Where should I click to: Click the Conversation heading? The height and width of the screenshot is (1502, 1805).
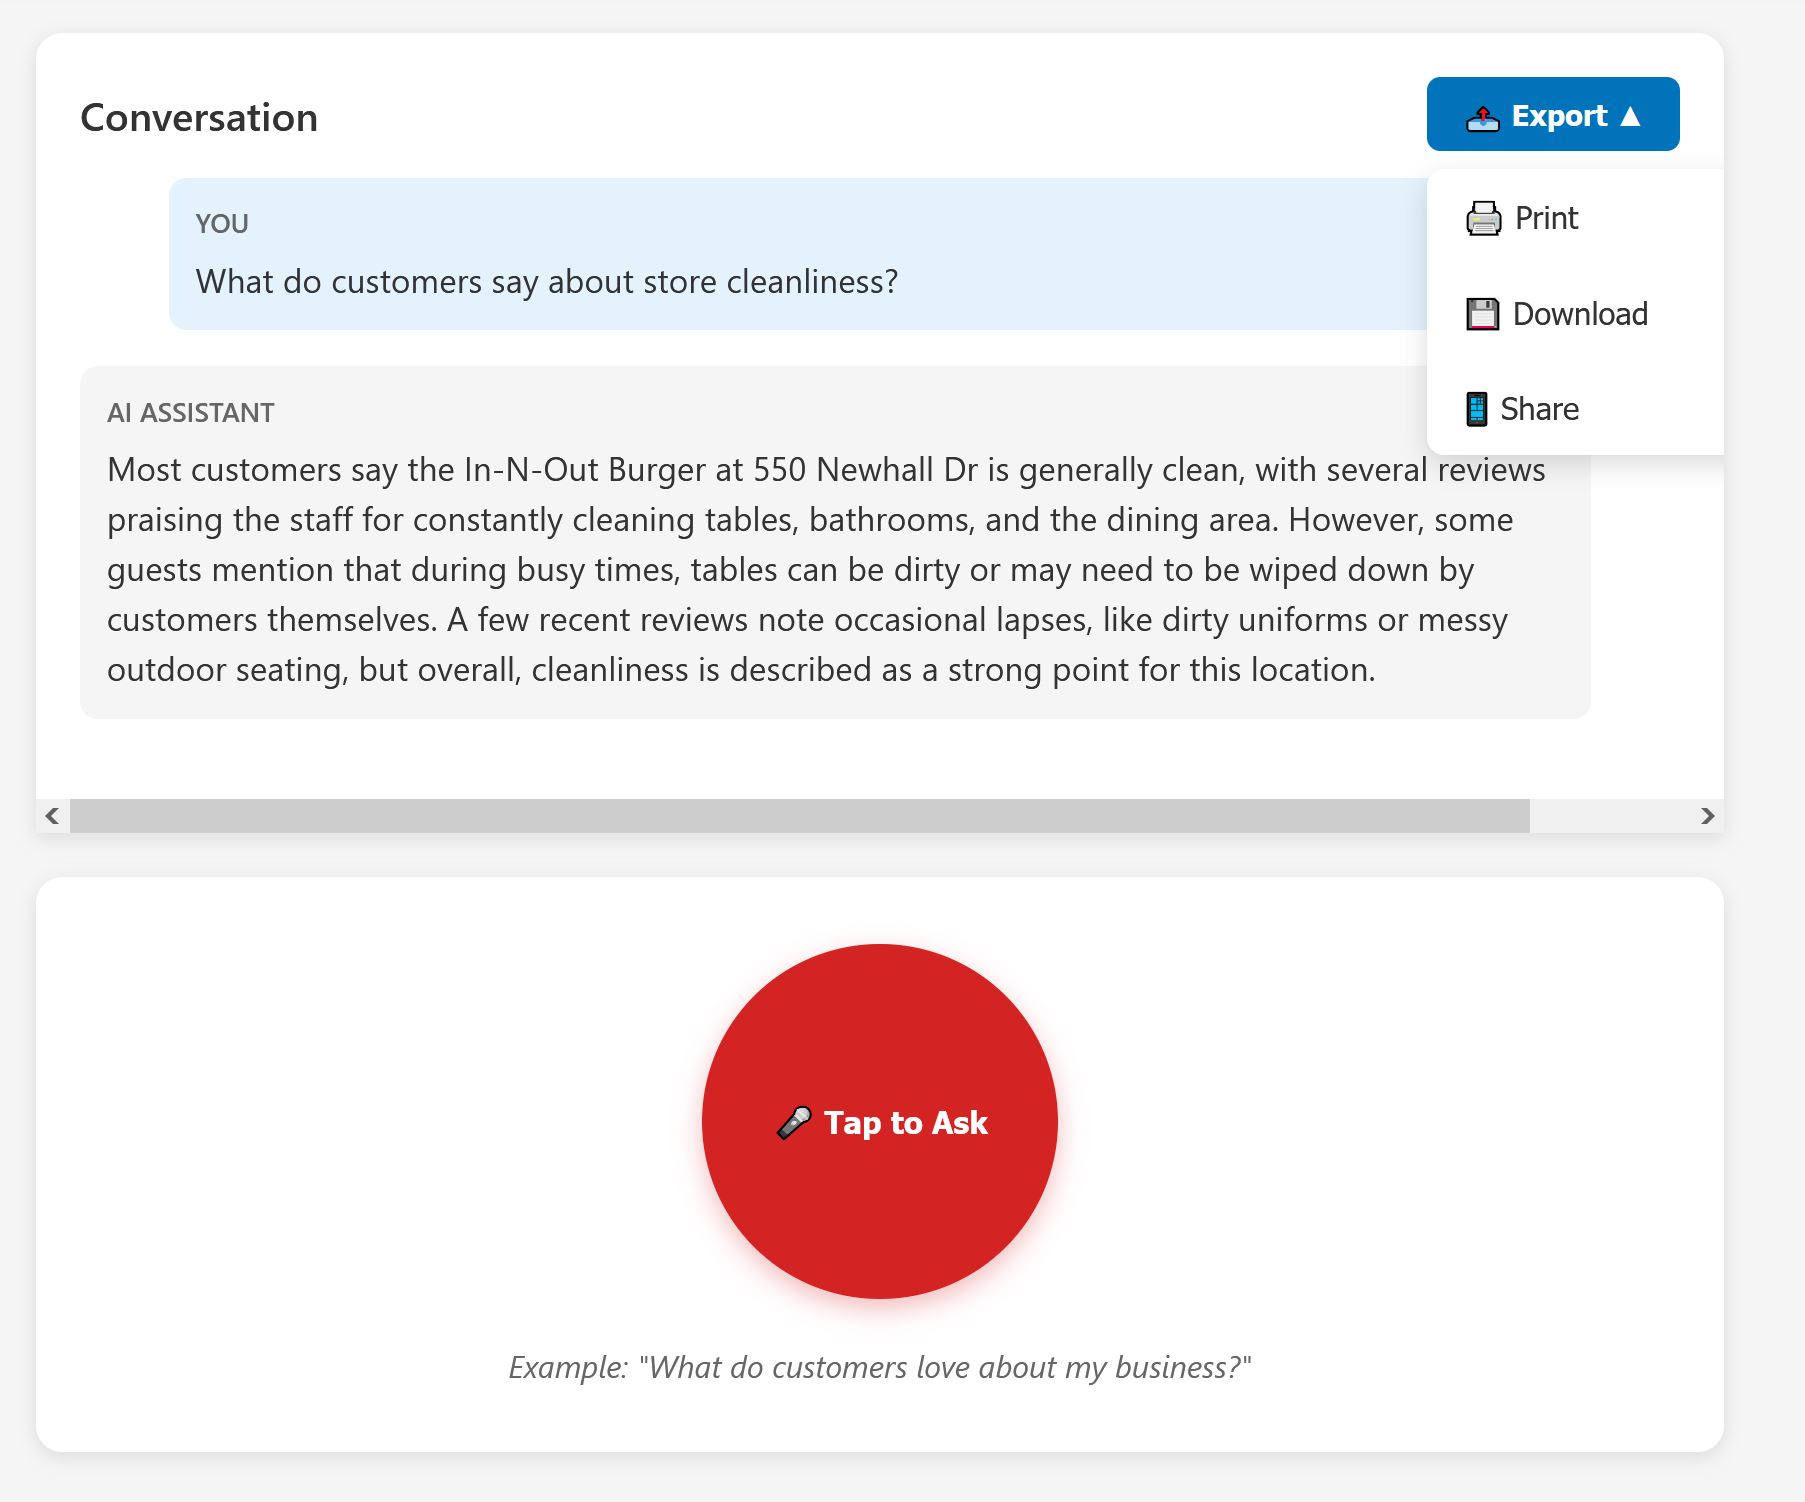(199, 118)
